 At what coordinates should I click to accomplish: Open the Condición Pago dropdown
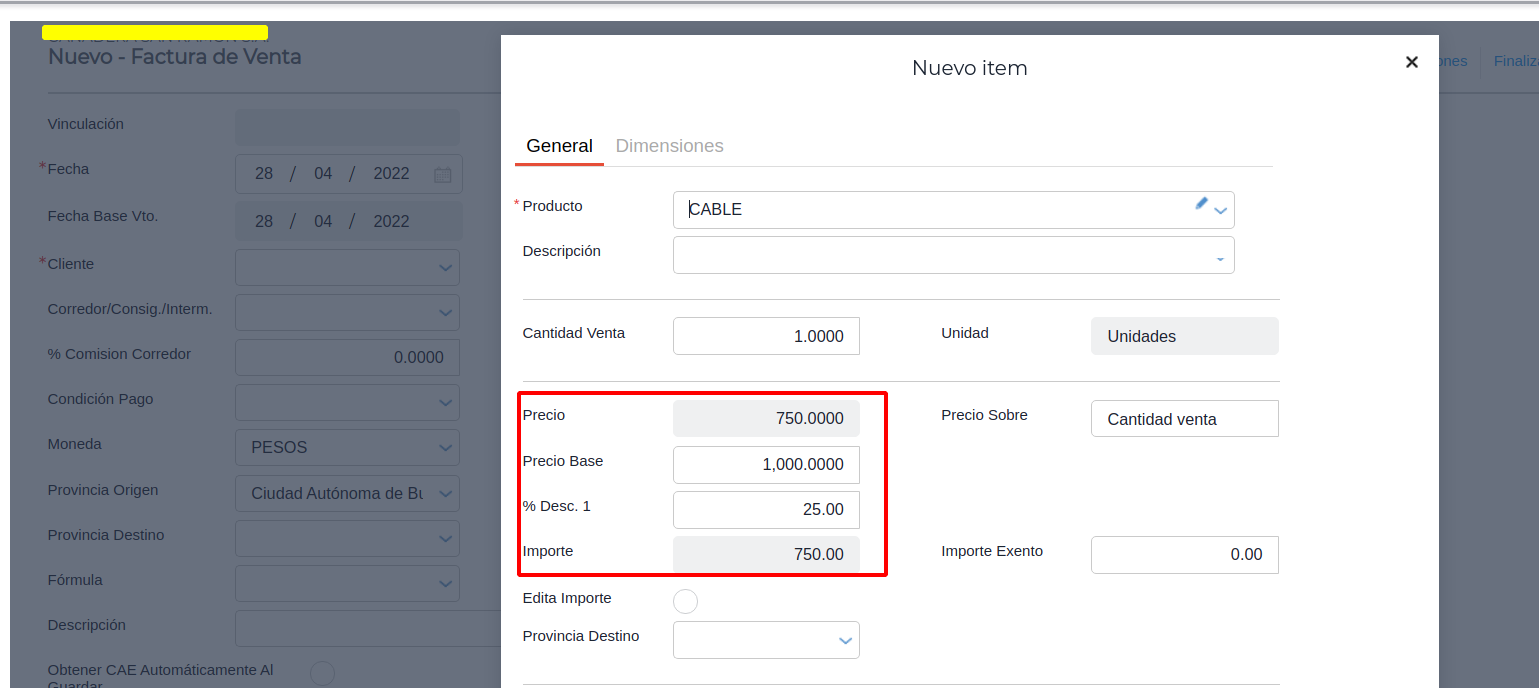pyautogui.click(x=446, y=403)
